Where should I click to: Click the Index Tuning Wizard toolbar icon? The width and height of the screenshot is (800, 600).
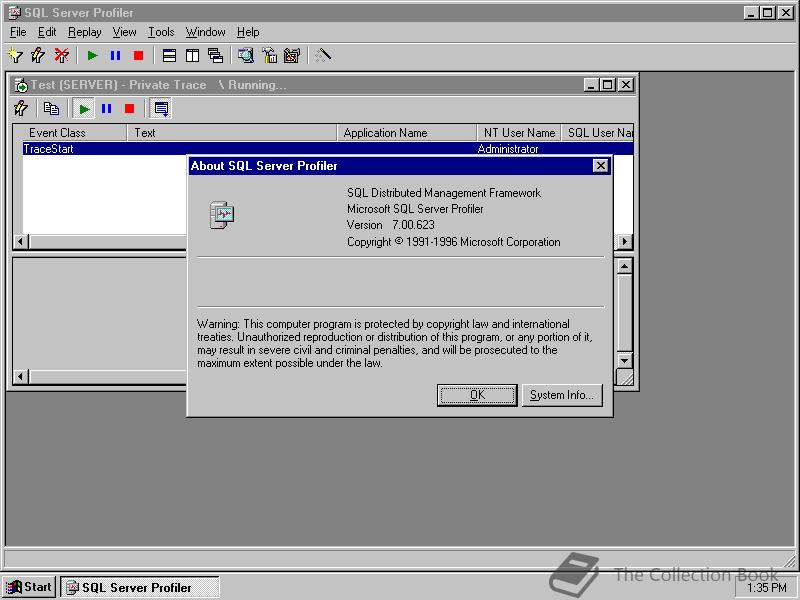pos(292,55)
